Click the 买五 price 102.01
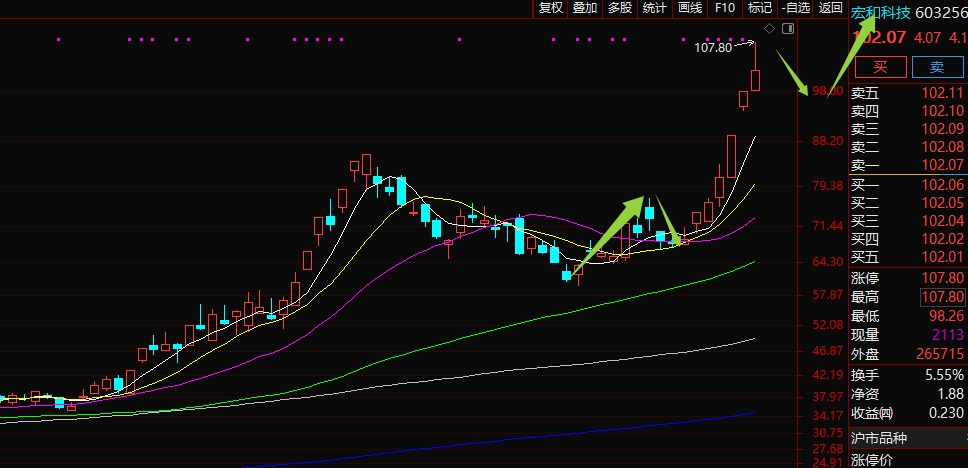The width and height of the screenshot is (968, 468). point(942,257)
